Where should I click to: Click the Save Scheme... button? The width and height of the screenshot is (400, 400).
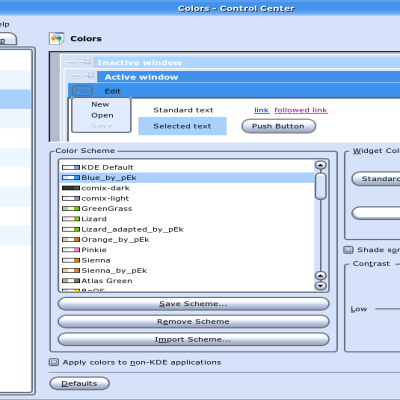[193, 304]
